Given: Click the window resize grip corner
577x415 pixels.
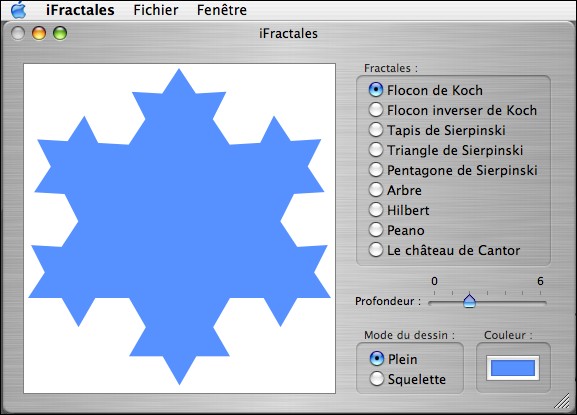Looking at the screenshot, I should coord(562,401).
